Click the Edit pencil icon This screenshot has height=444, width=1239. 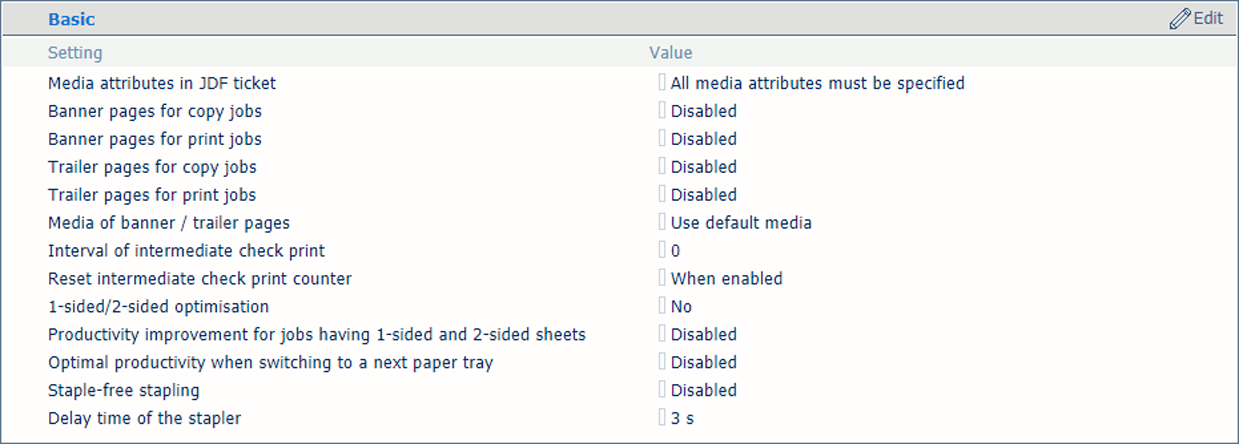1179,19
